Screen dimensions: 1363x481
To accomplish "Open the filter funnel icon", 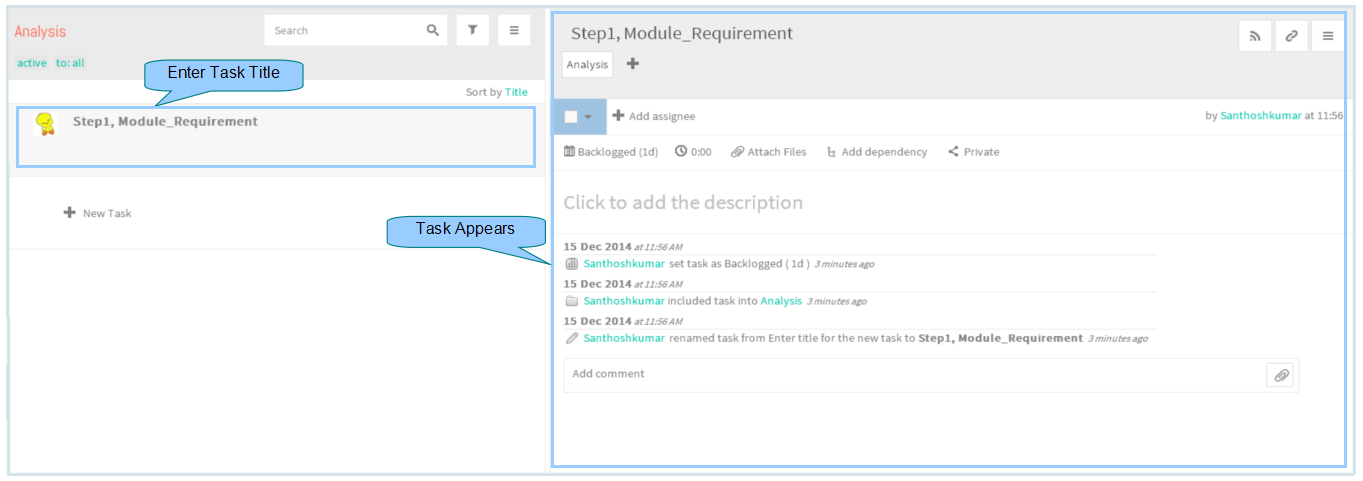I will click(x=472, y=31).
